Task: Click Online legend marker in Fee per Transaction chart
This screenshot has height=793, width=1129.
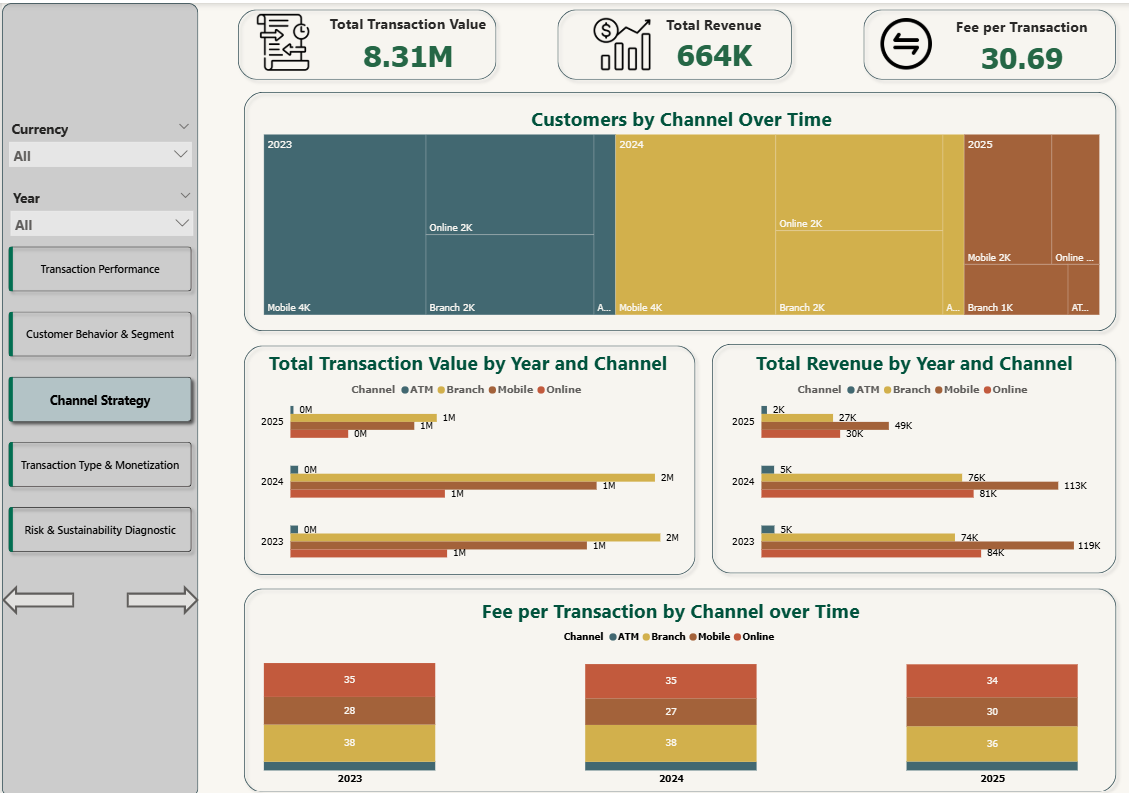Action: click(x=737, y=637)
